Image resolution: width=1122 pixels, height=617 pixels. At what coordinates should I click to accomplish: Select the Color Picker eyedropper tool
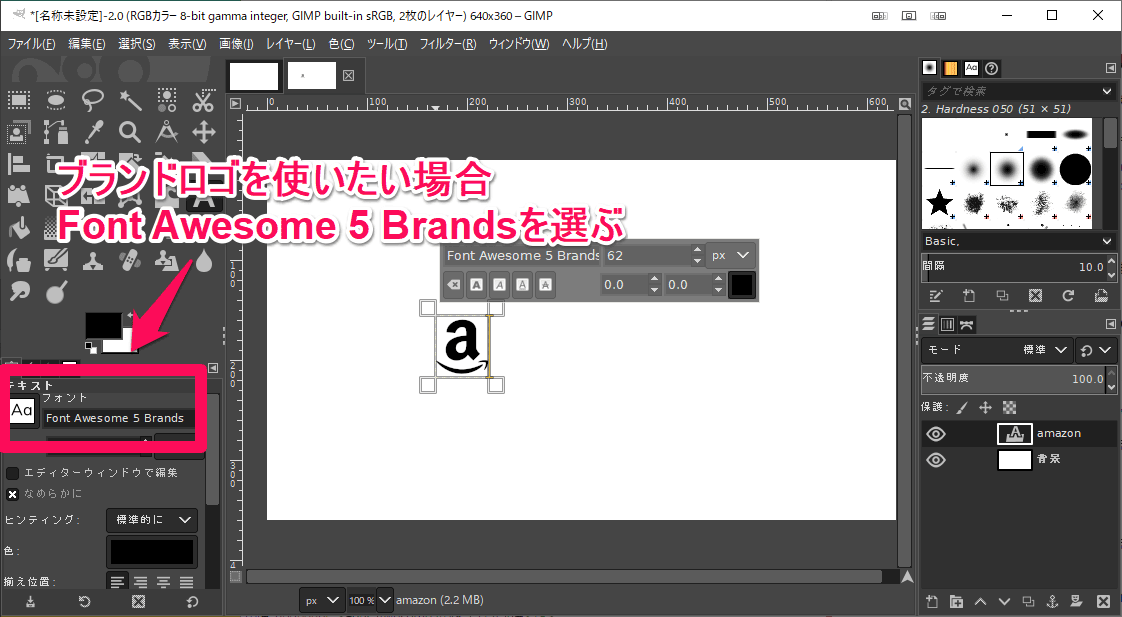(93, 132)
